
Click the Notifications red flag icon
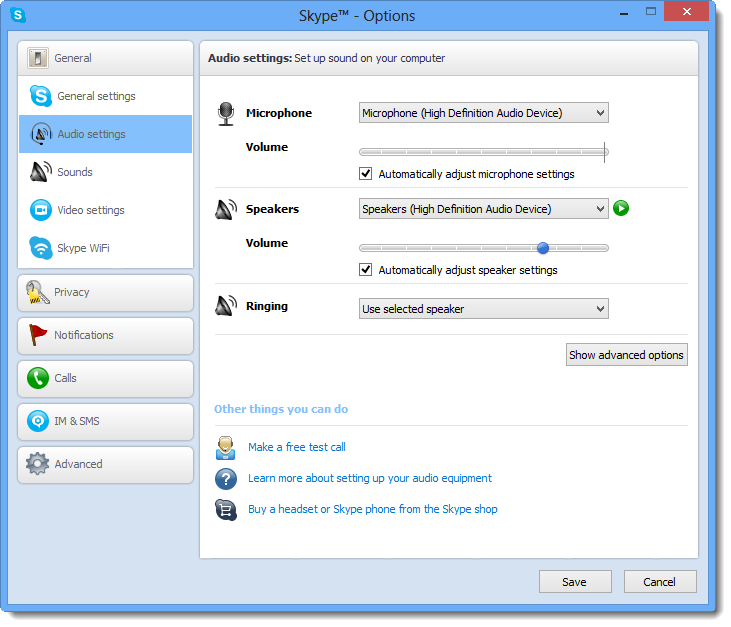(x=37, y=335)
